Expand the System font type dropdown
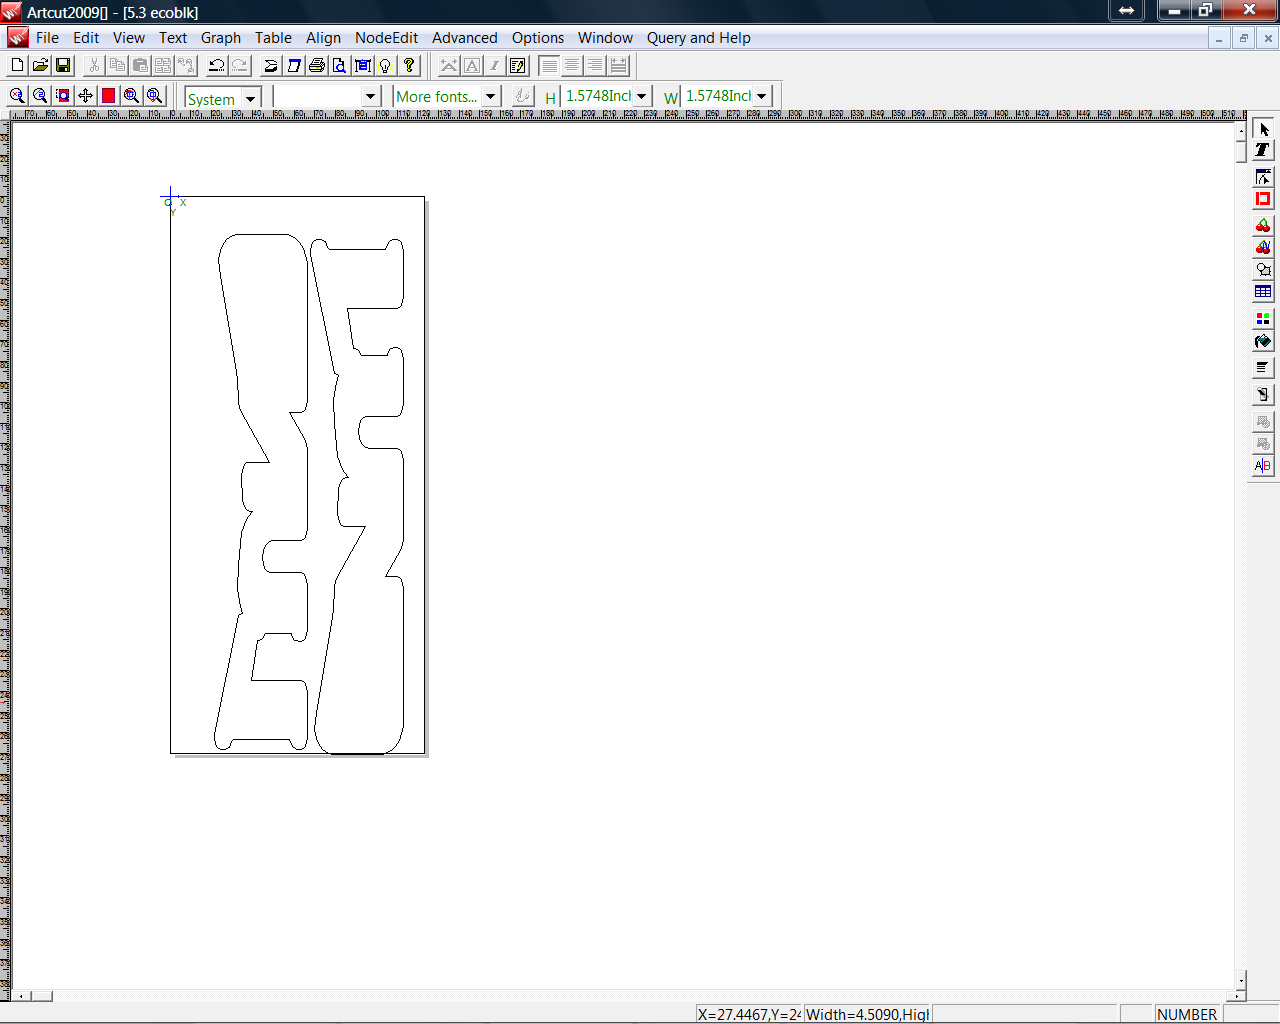Image resolution: width=1280 pixels, height=1024 pixels. (251, 98)
